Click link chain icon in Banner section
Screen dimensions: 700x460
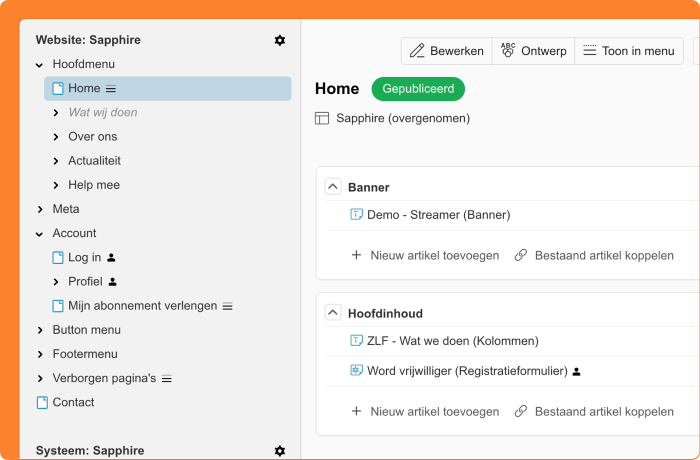click(x=521, y=255)
